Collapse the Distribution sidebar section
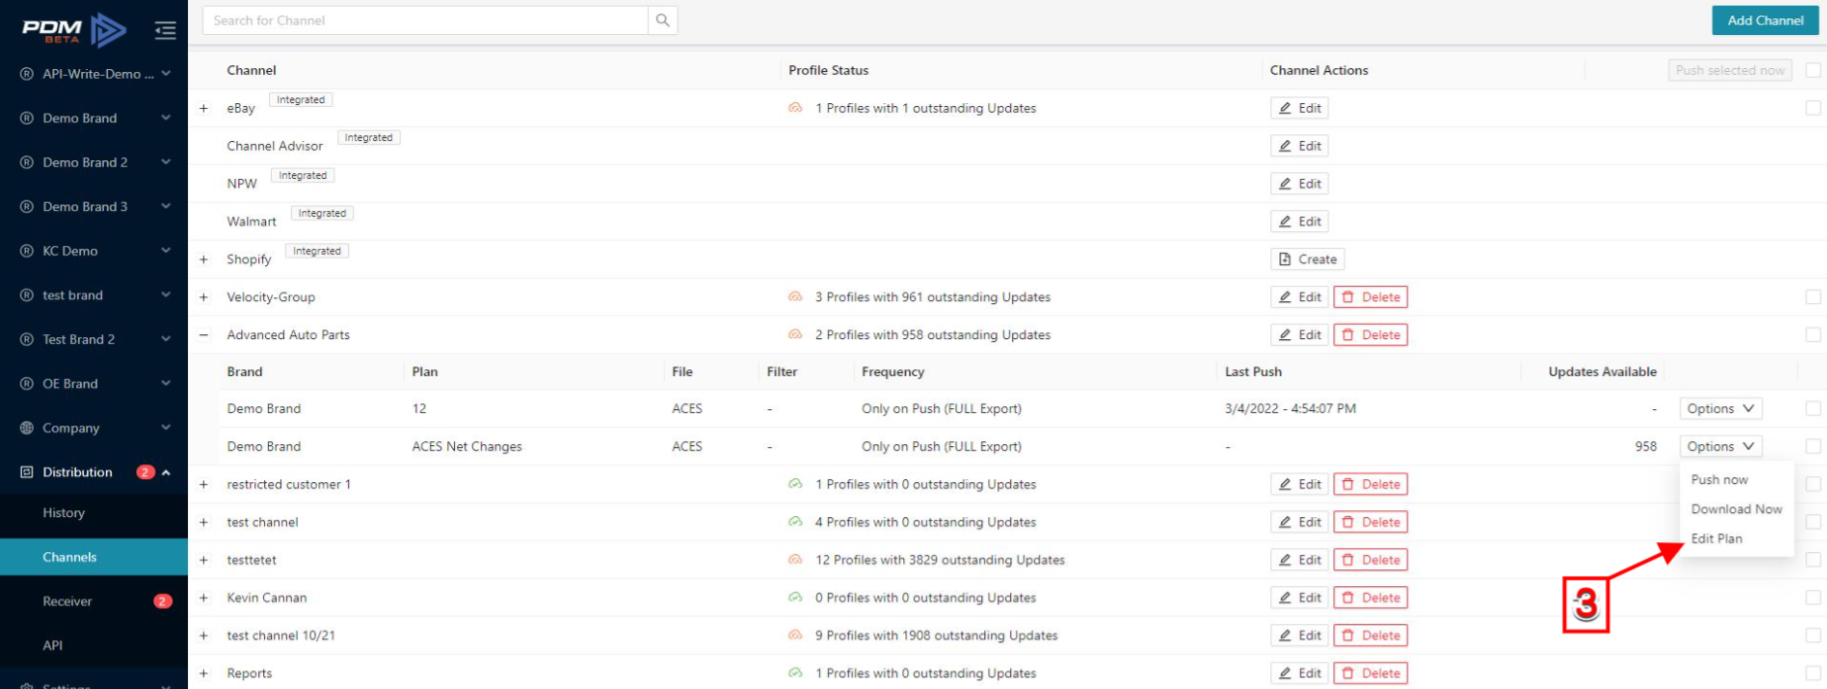1827x689 pixels. 166,472
